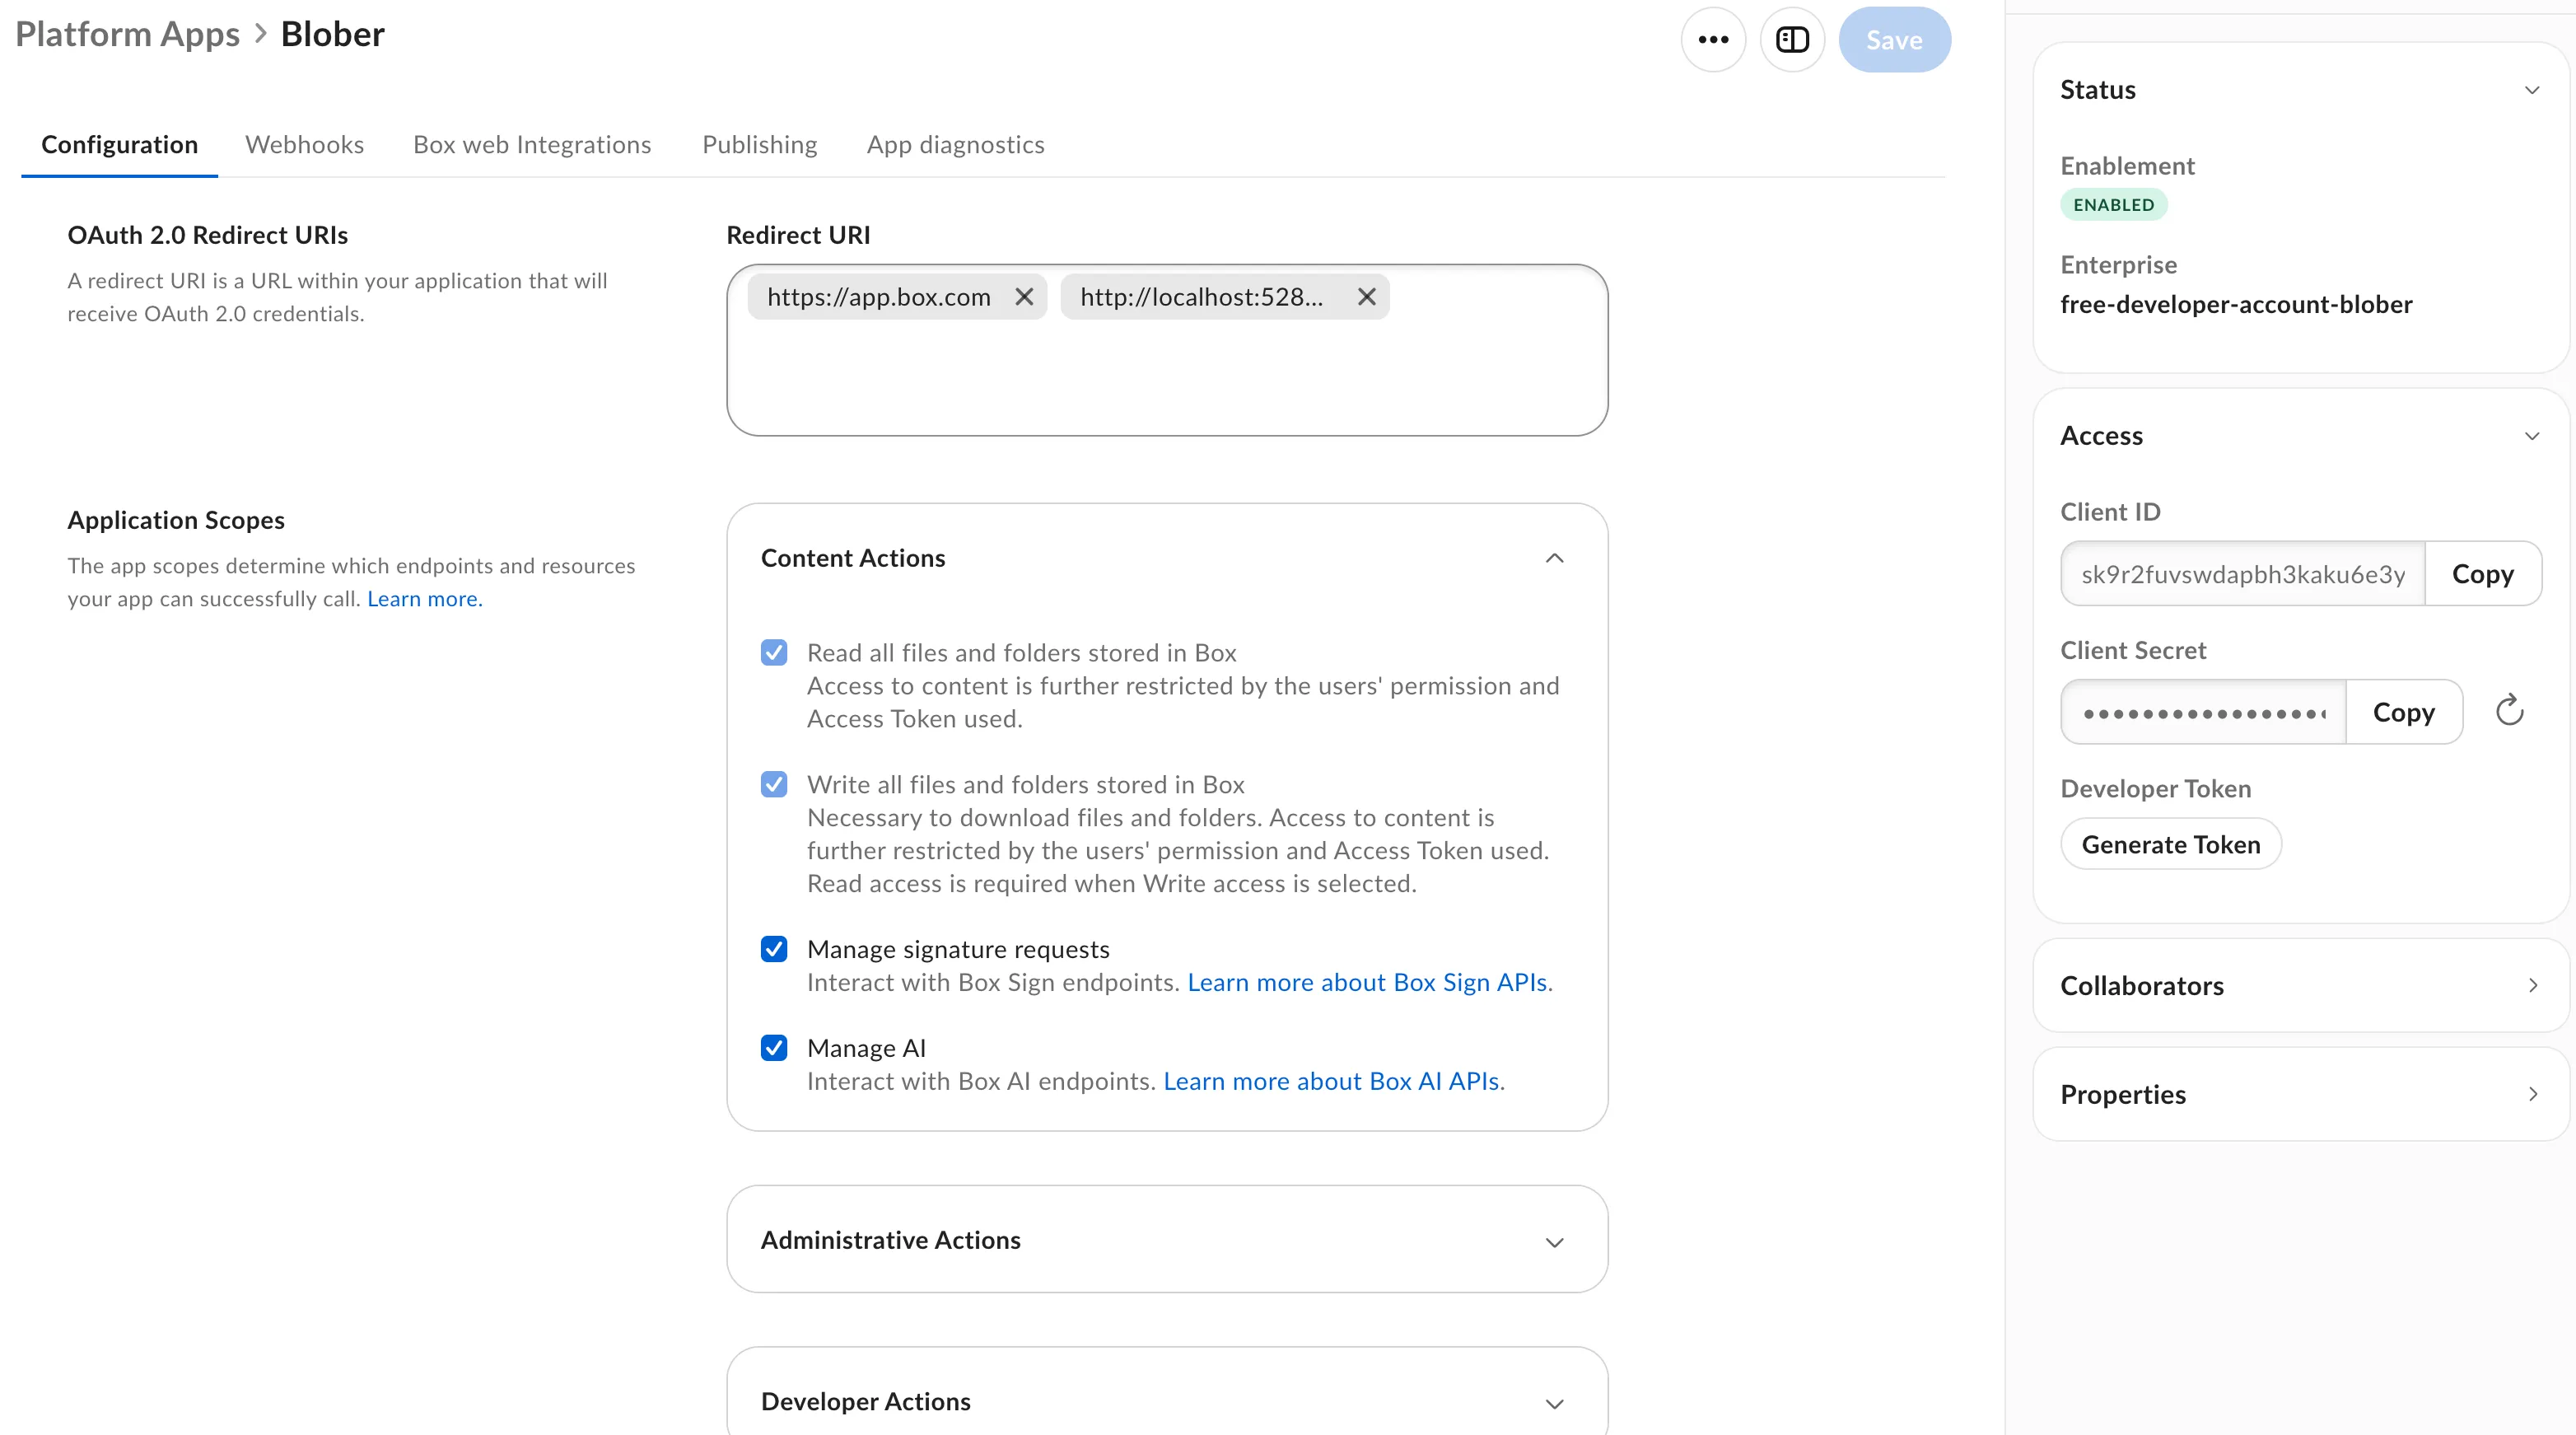Open Learn more link about app scopes
The height and width of the screenshot is (1435, 2576).
tap(425, 599)
